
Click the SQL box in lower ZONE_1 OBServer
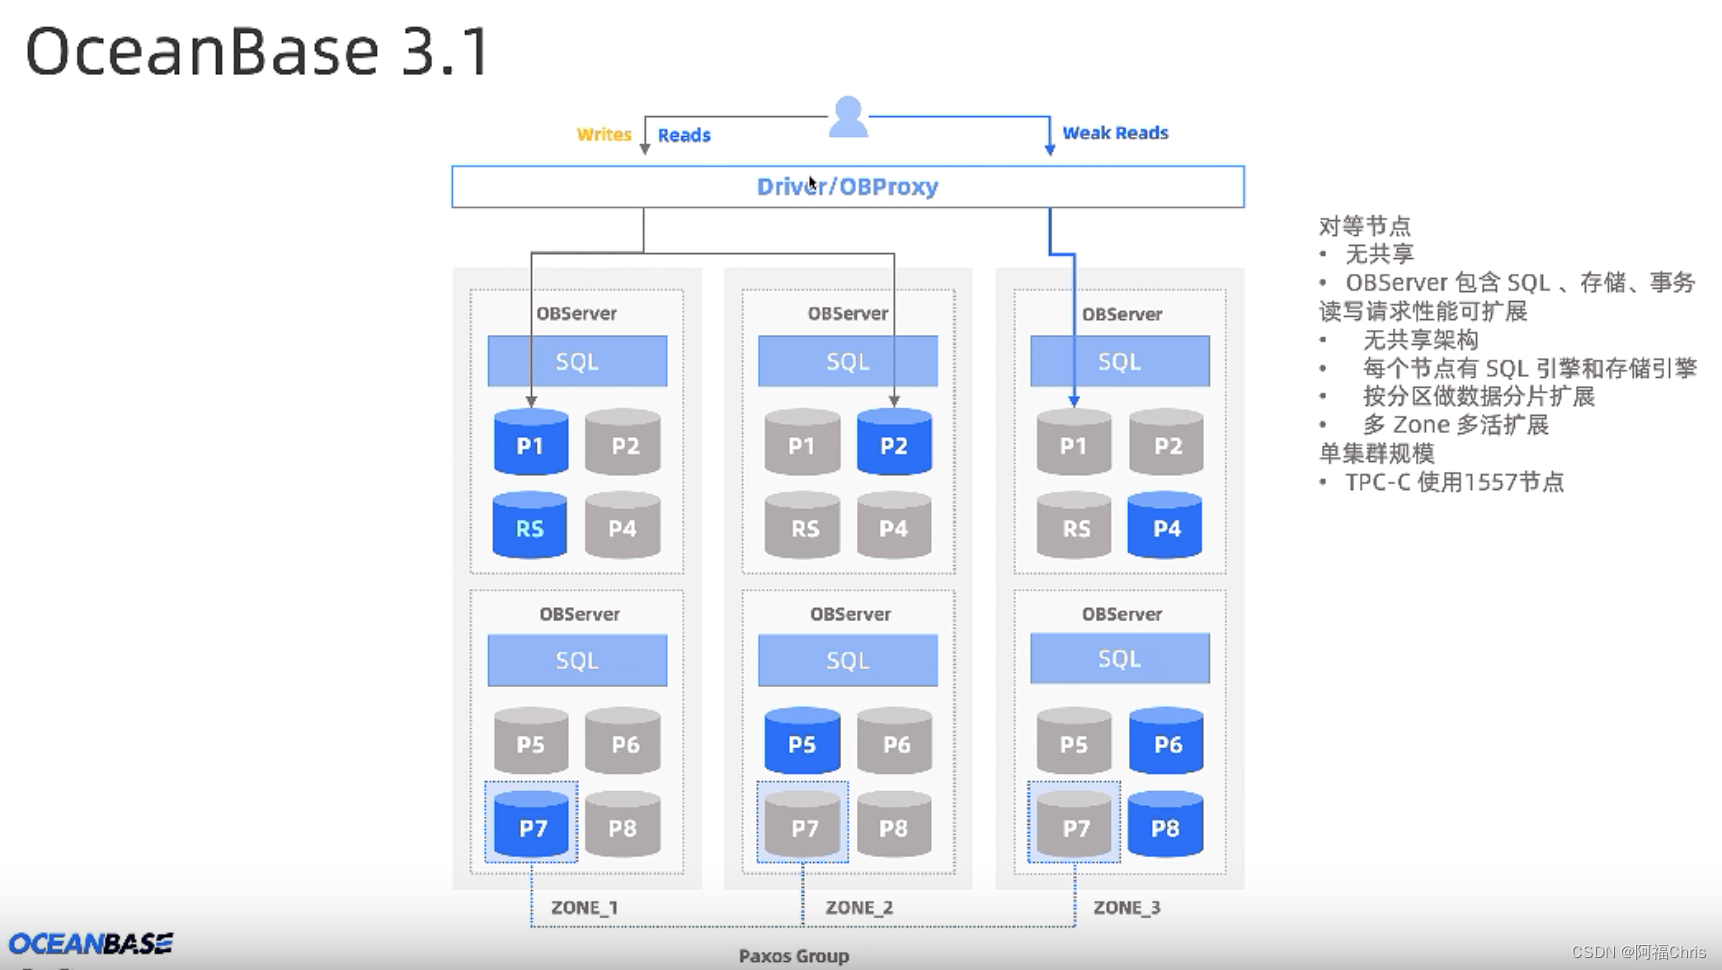tap(577, 660)
